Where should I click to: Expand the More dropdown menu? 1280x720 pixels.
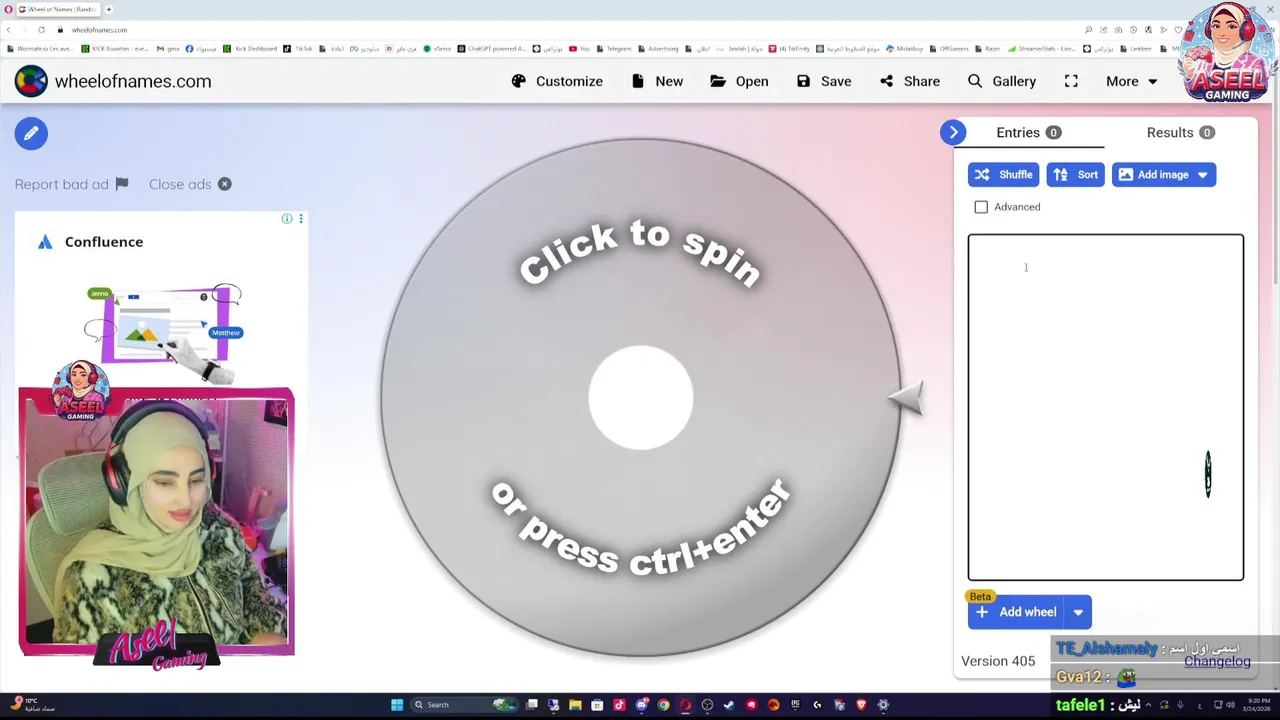click(1131, 81)
